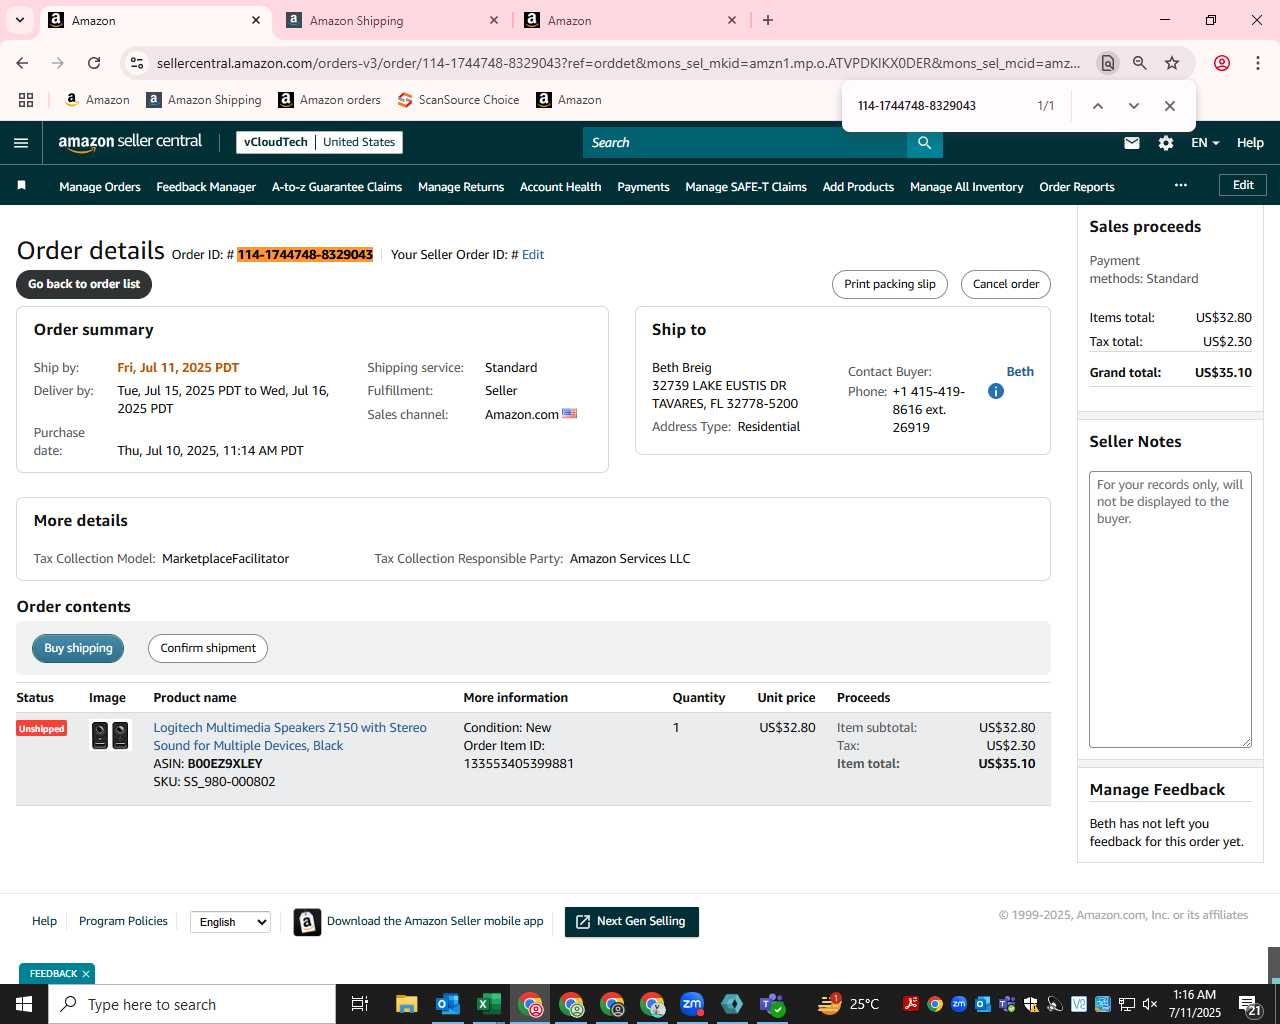Viewport: 1280px width, 1024px height.
Task: Open the more options ellipsis in the navigation bar
Action: coord(1181,186)
